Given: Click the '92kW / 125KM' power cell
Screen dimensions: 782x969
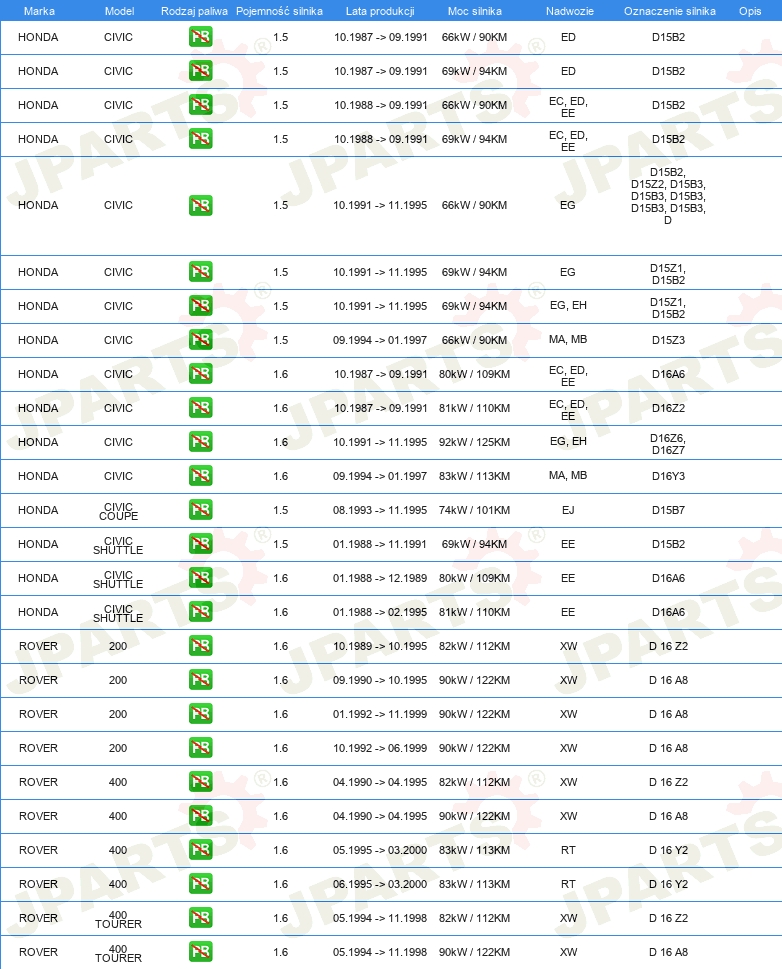Looking at the screenshot, I should (475, 442).
